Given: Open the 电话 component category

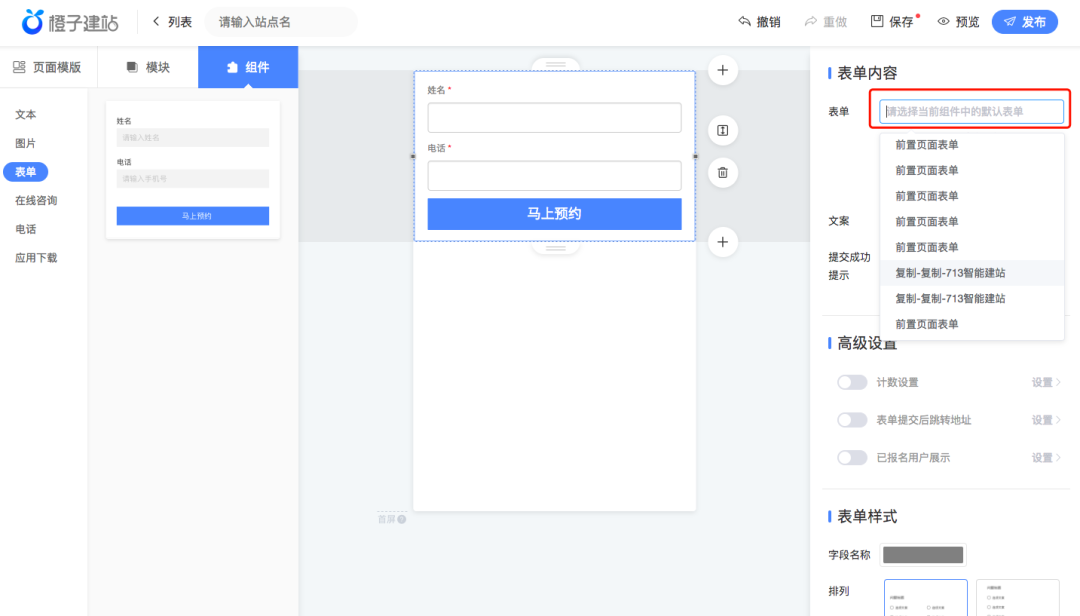Looking at the screenshot, I should click(x=25, y=229).
